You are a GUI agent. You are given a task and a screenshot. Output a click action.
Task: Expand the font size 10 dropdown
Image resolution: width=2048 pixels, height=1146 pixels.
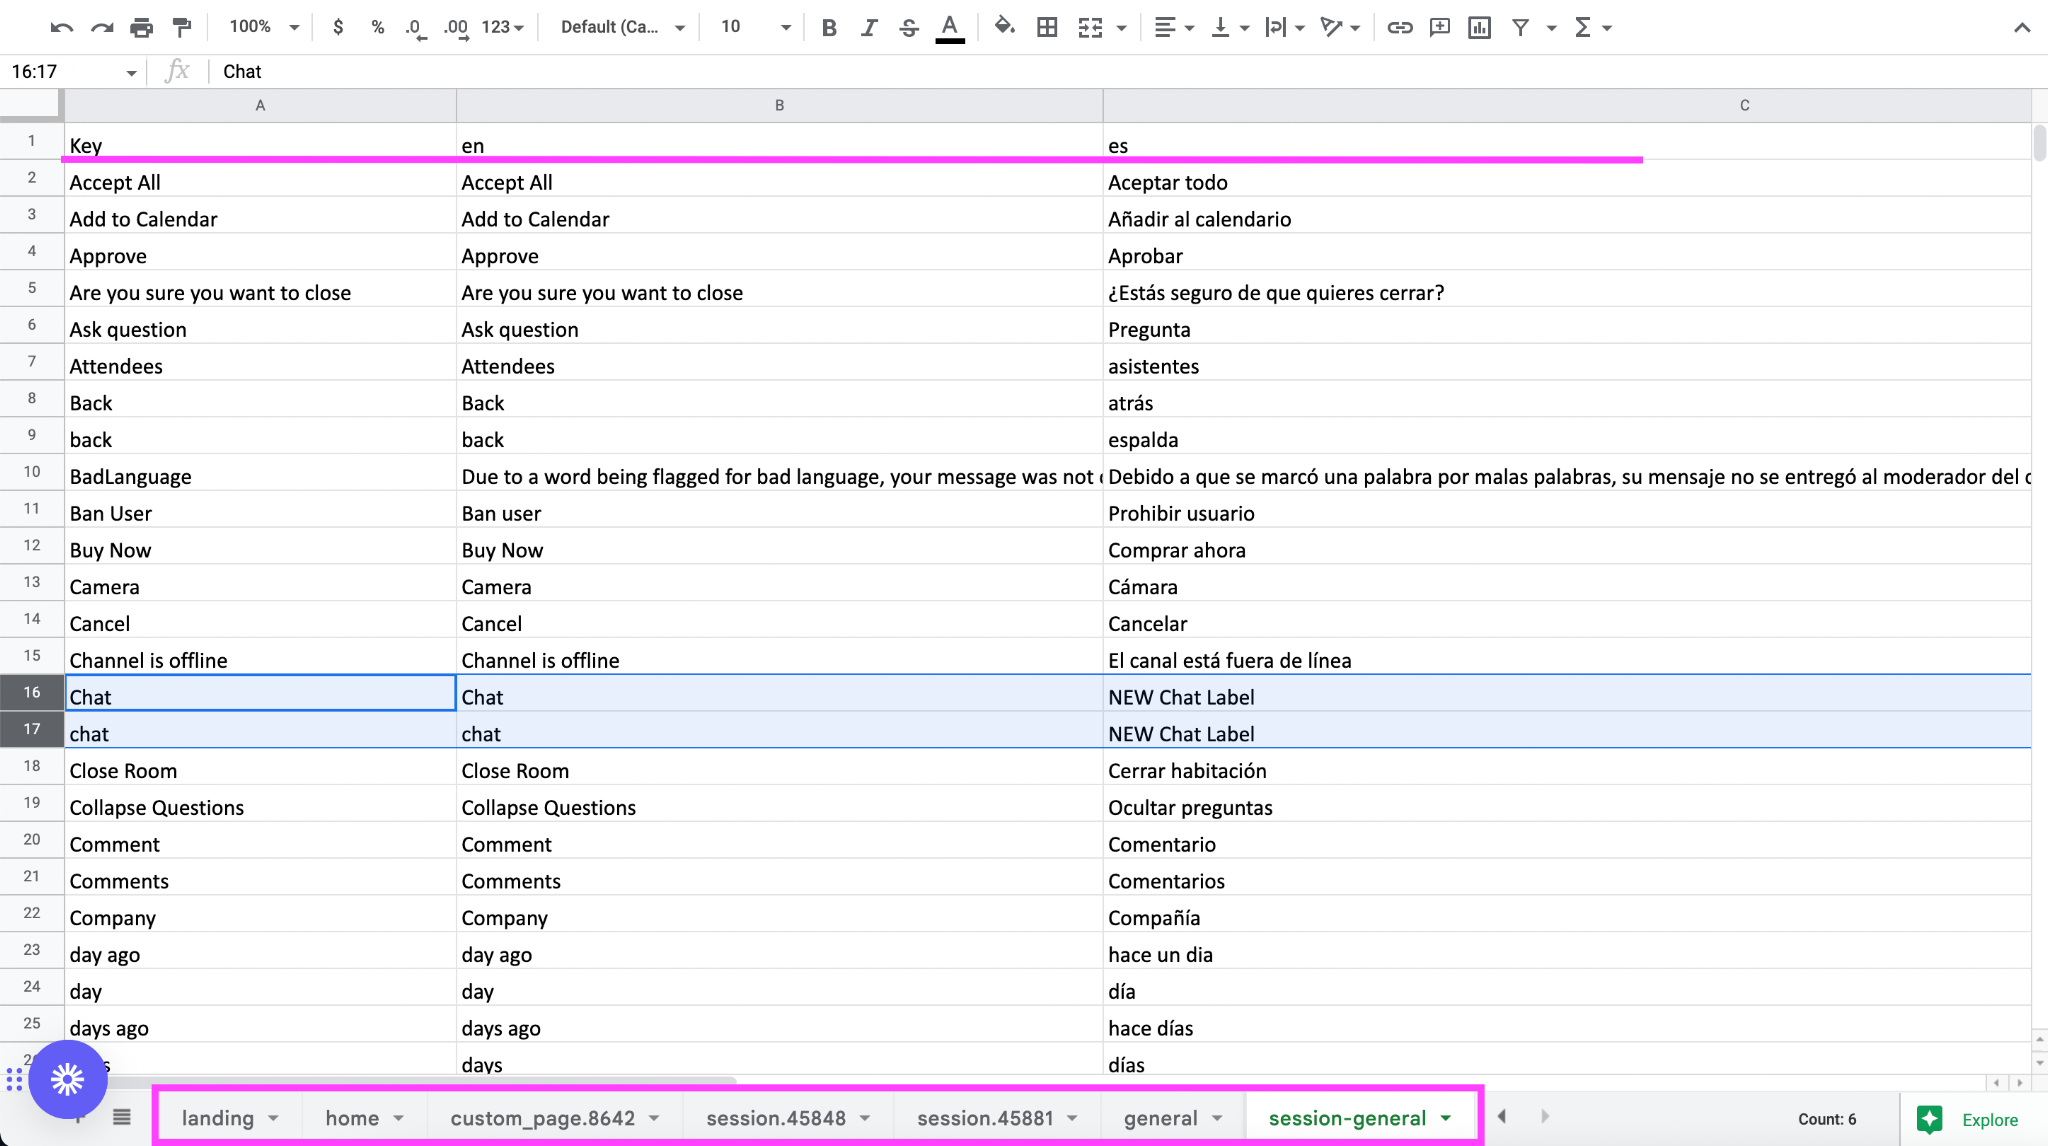756,27
